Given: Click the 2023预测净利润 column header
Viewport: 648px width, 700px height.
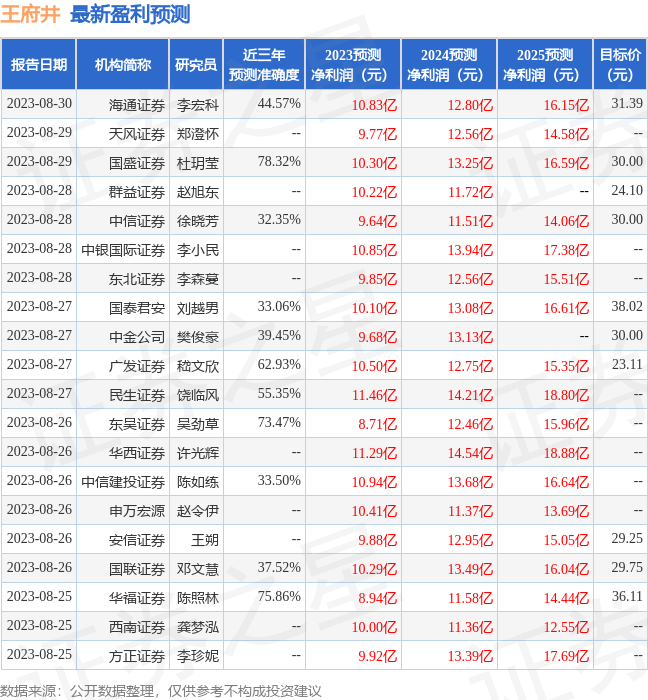Looking at the screenshot, I should click(x=353, y=65).
